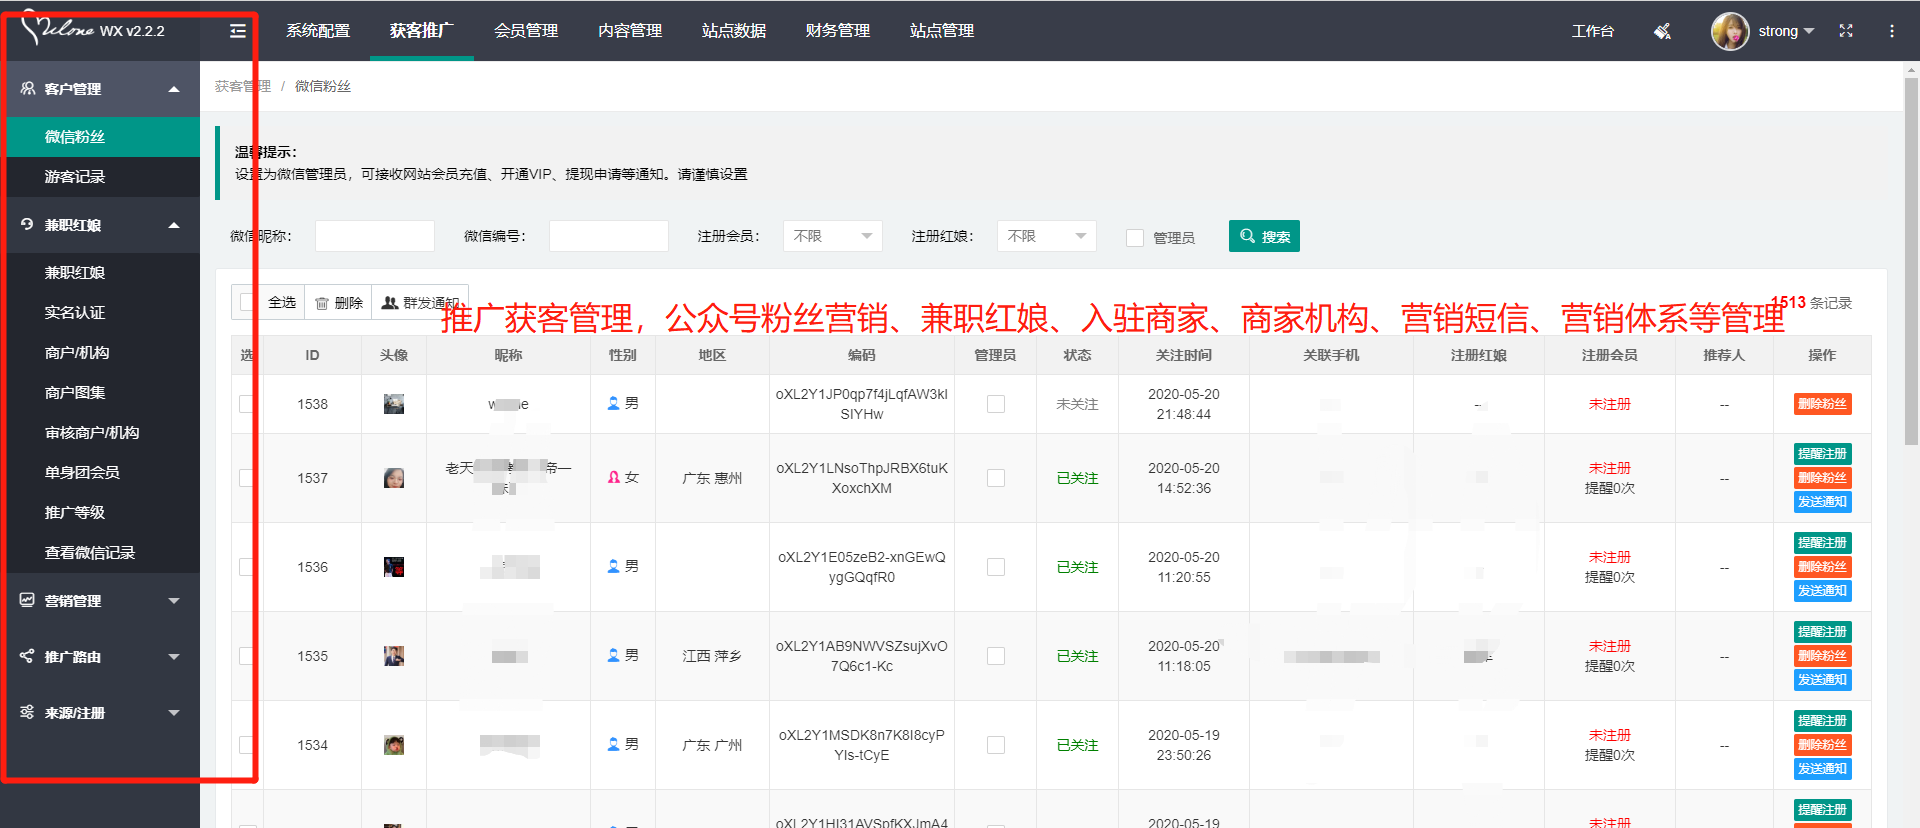
Task: Click male gender icon in row 1538
Action: [x=614, y=403]
